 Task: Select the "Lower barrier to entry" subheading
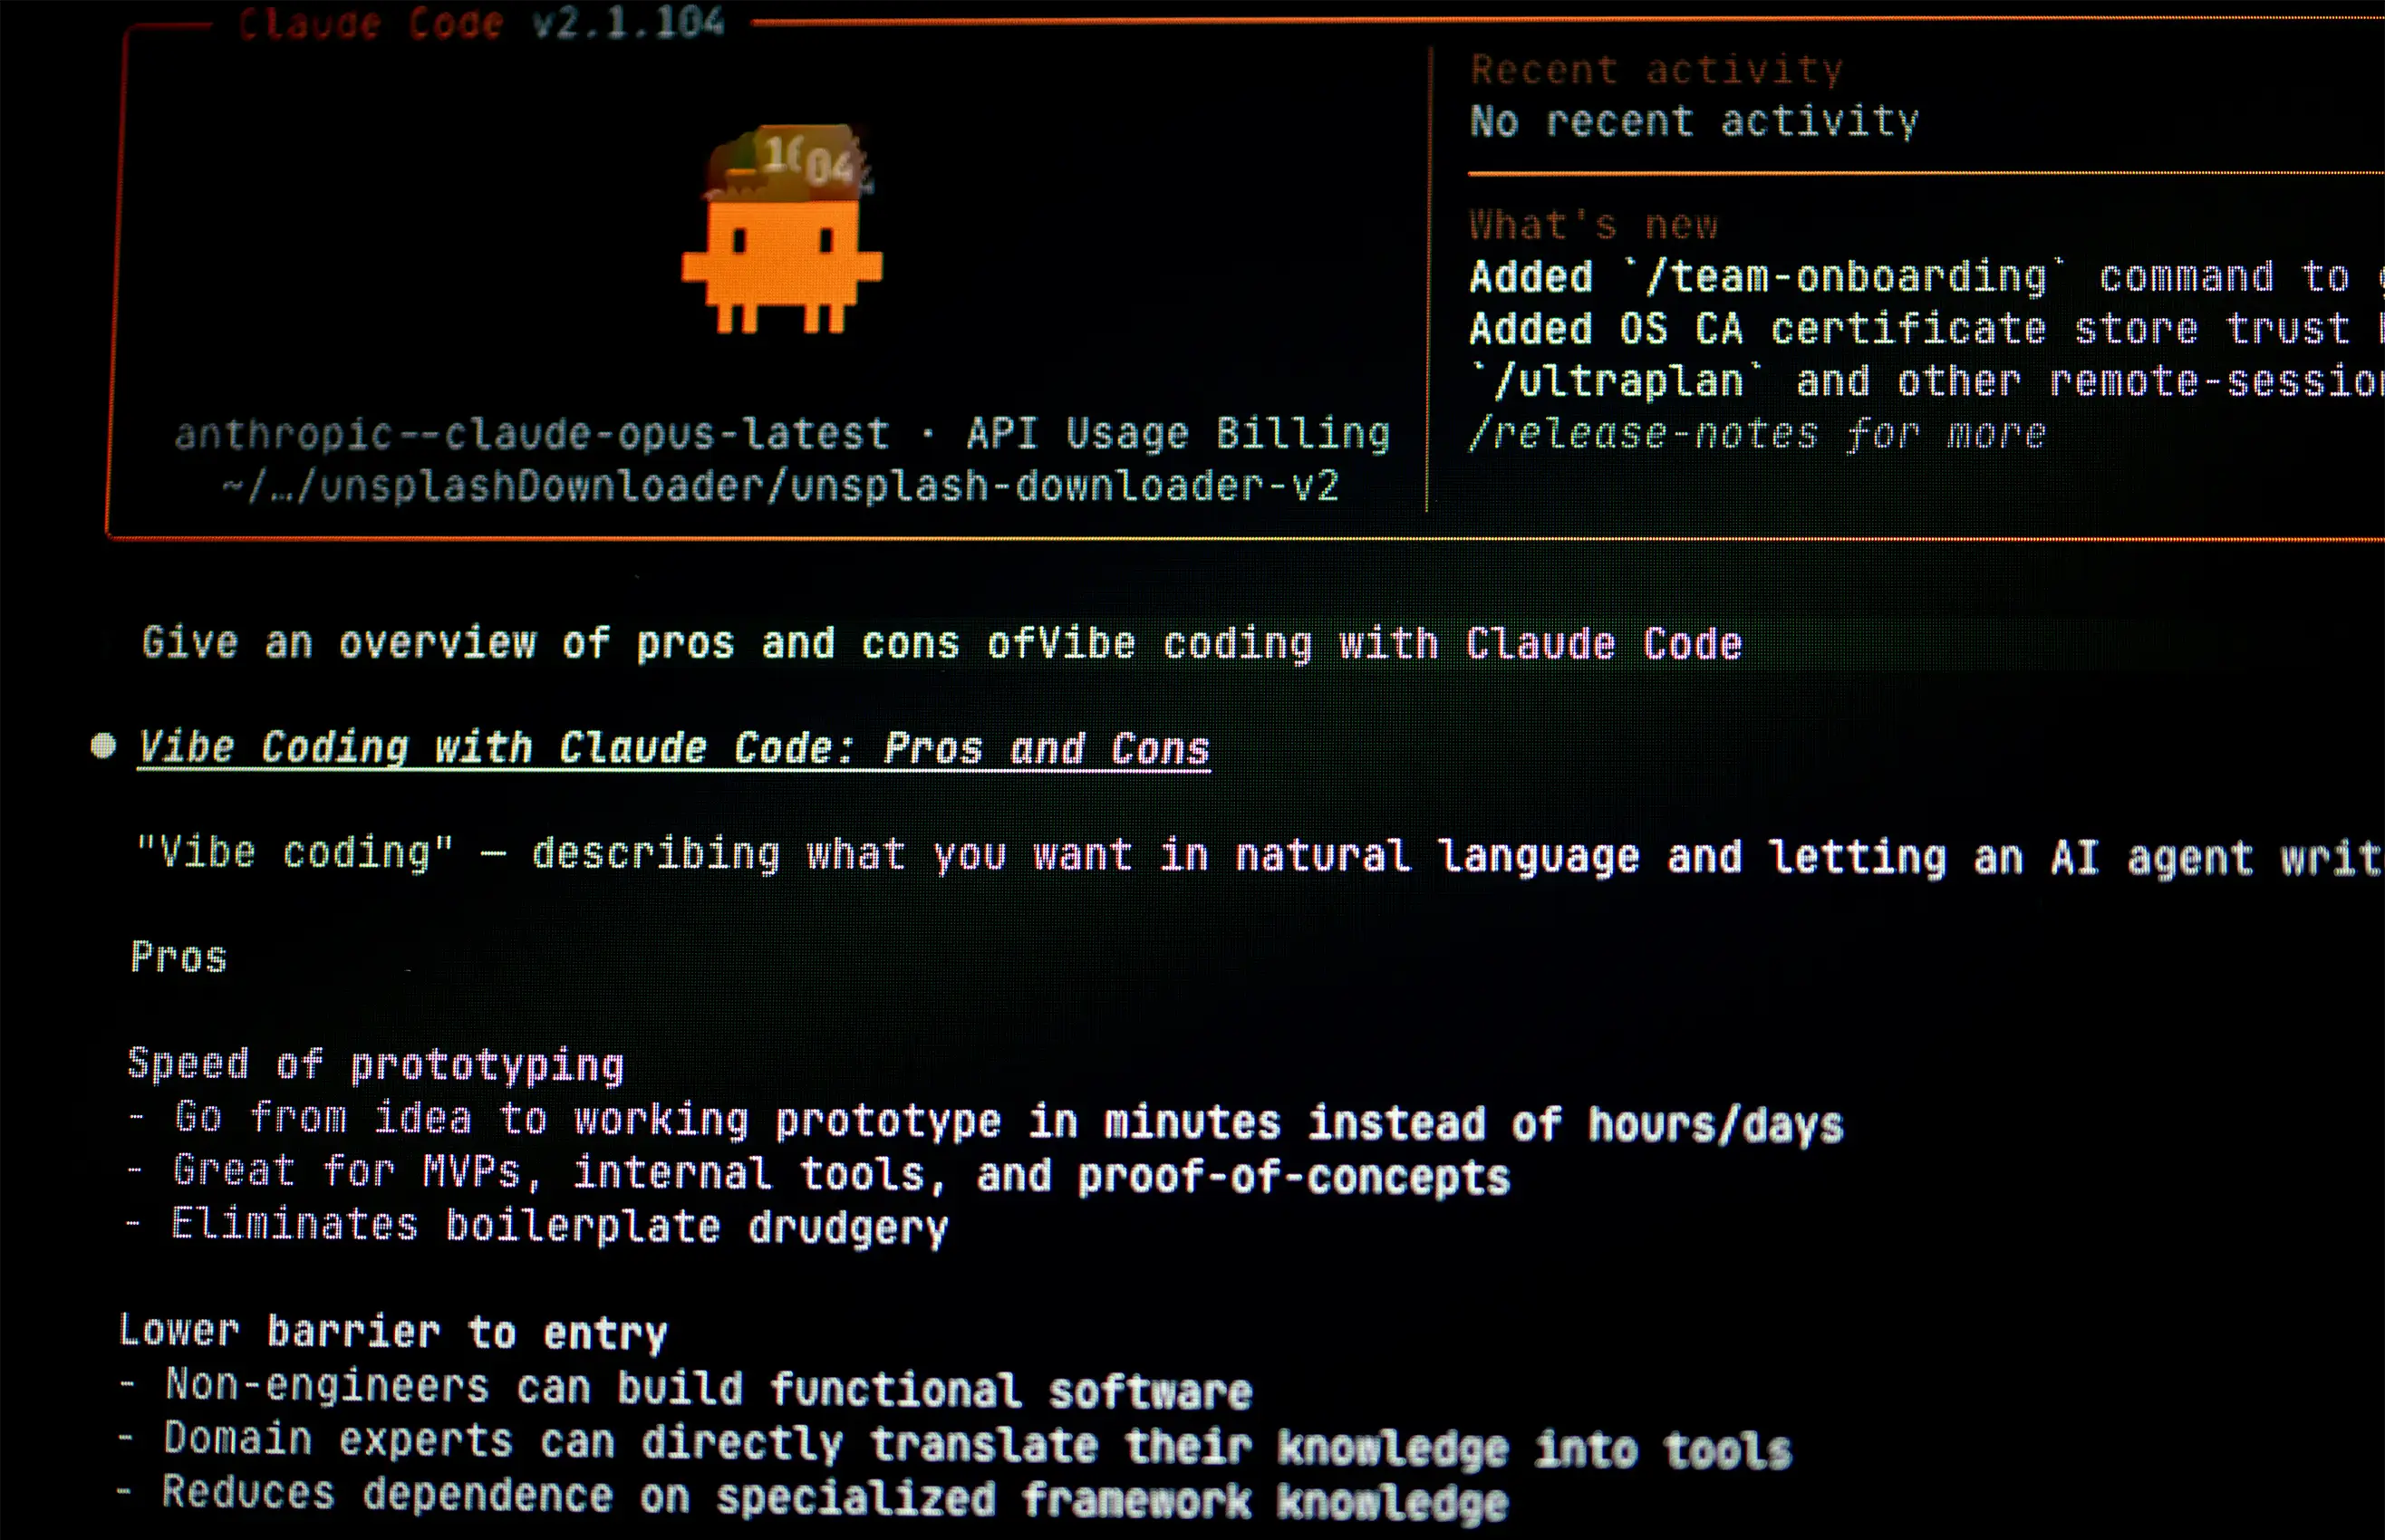(393, 1332)
